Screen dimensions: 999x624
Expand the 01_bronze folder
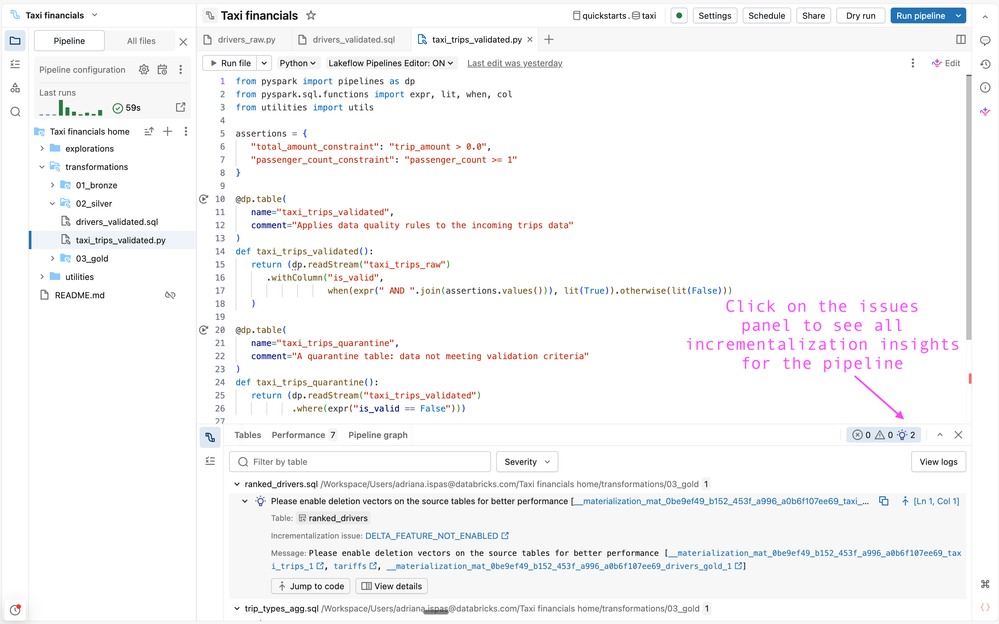[x=52, y=185]
